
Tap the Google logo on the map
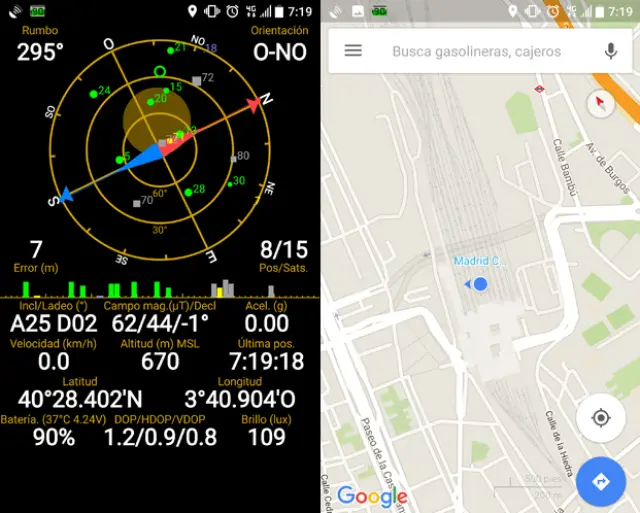[372, 495]
